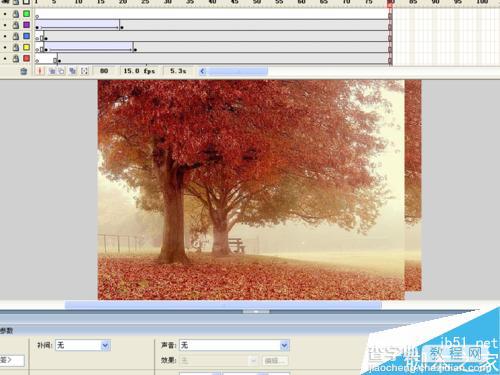Click the stage horizontal scrollbar

click(x=223, y=304)
